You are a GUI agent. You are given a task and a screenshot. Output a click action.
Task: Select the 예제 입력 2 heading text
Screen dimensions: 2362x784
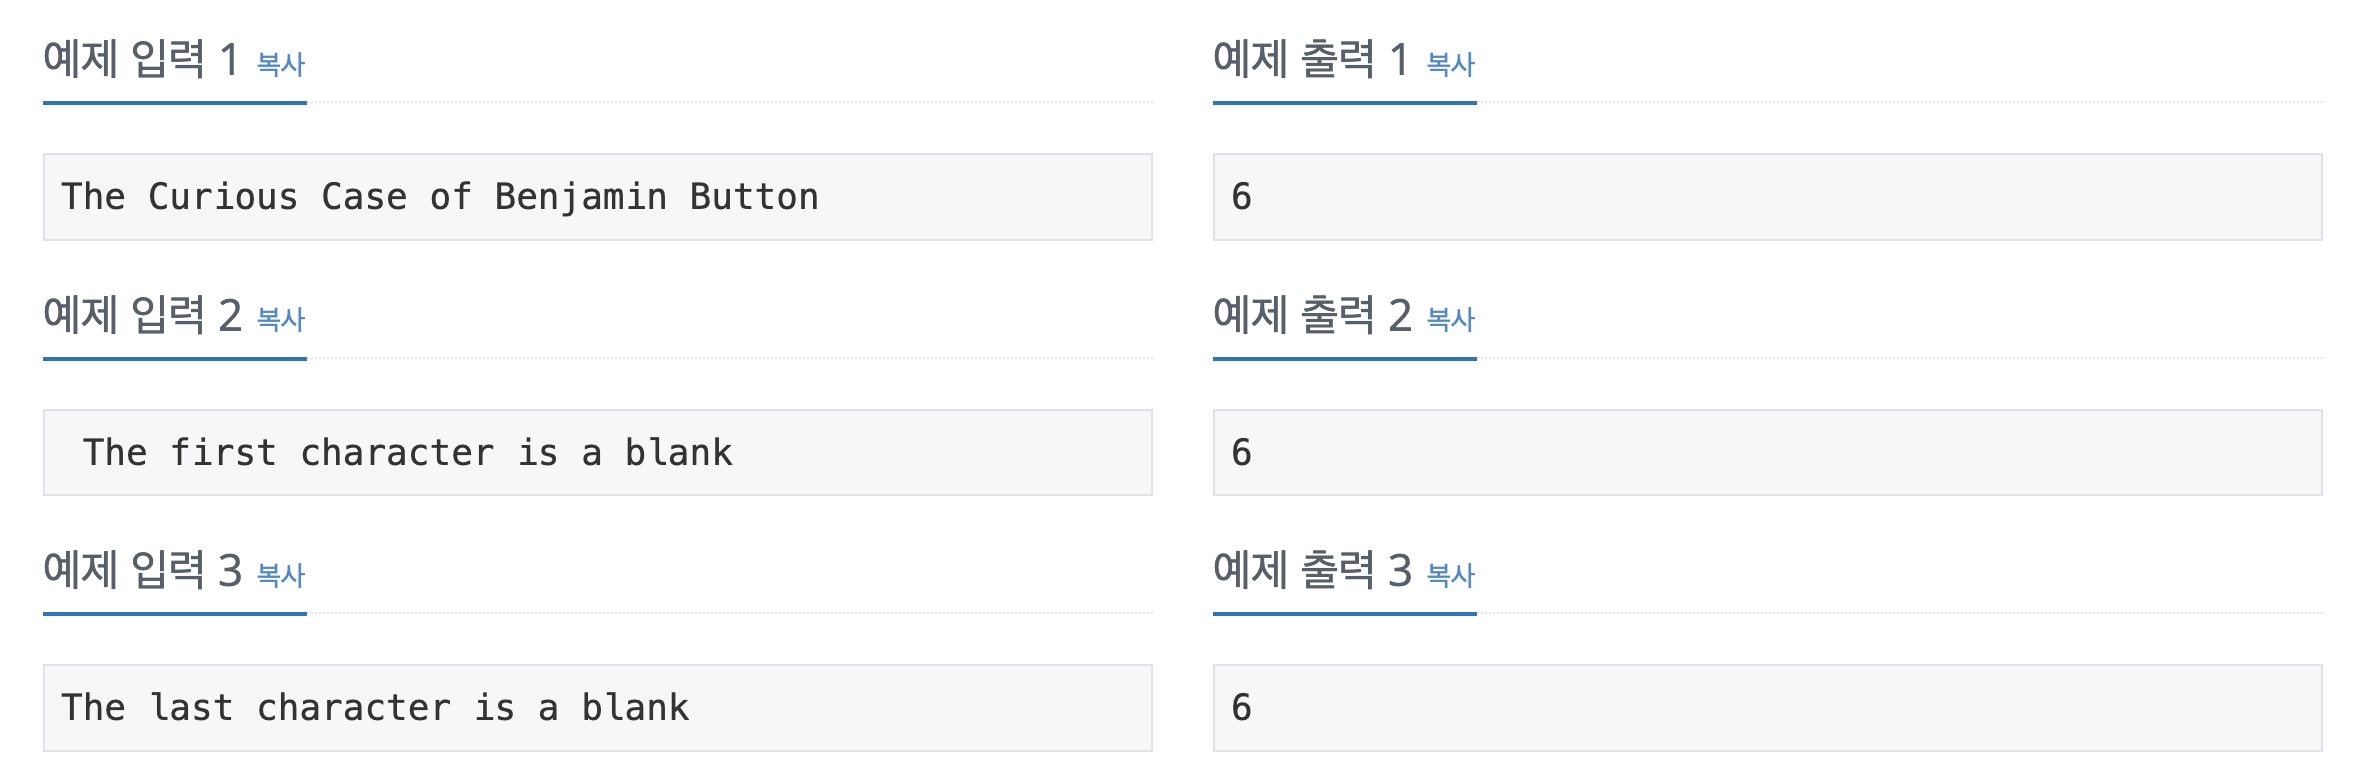(140, 315)
